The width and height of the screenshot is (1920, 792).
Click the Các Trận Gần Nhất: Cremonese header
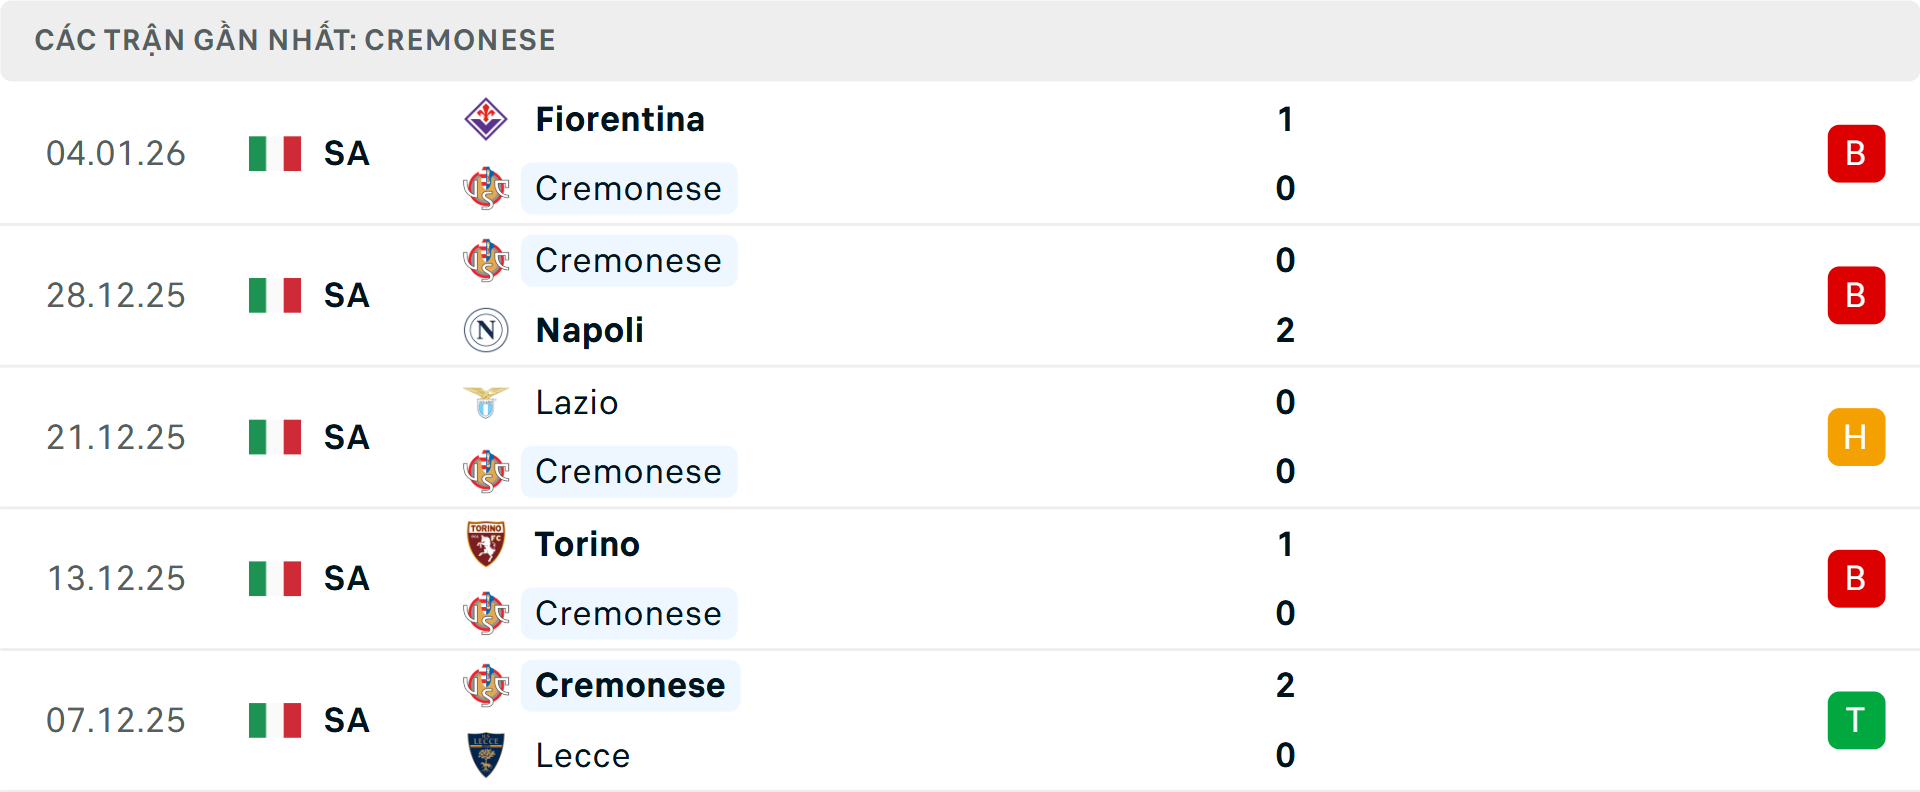click(x=295, y=40)
